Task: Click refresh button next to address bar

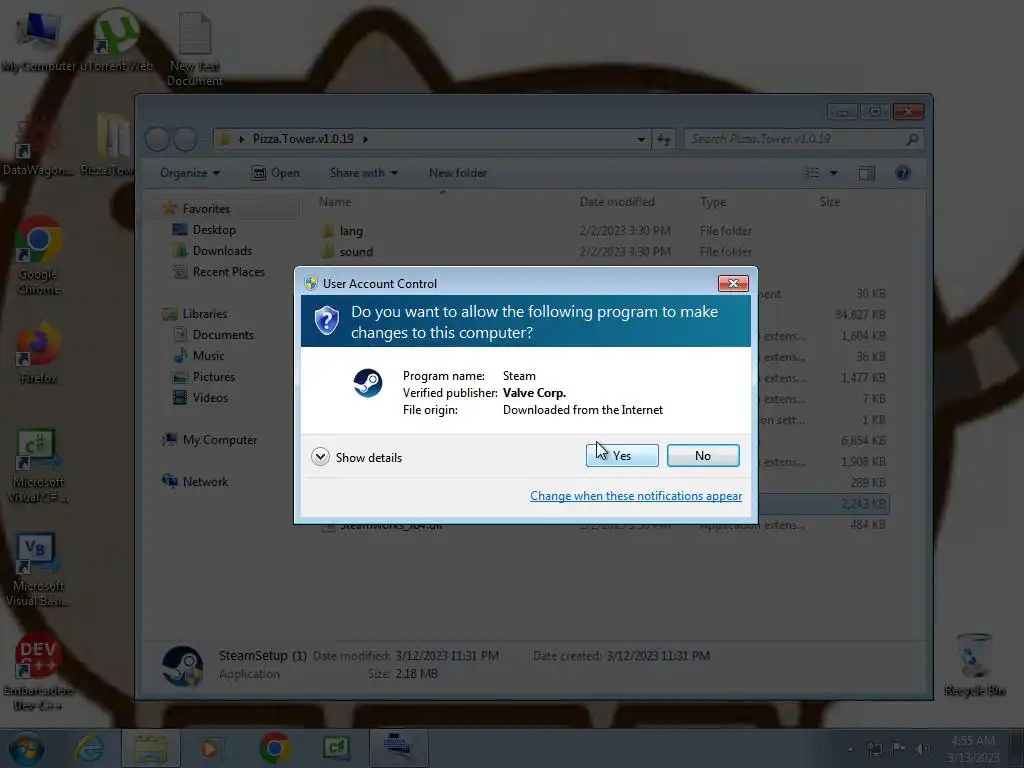Action: 664,139
